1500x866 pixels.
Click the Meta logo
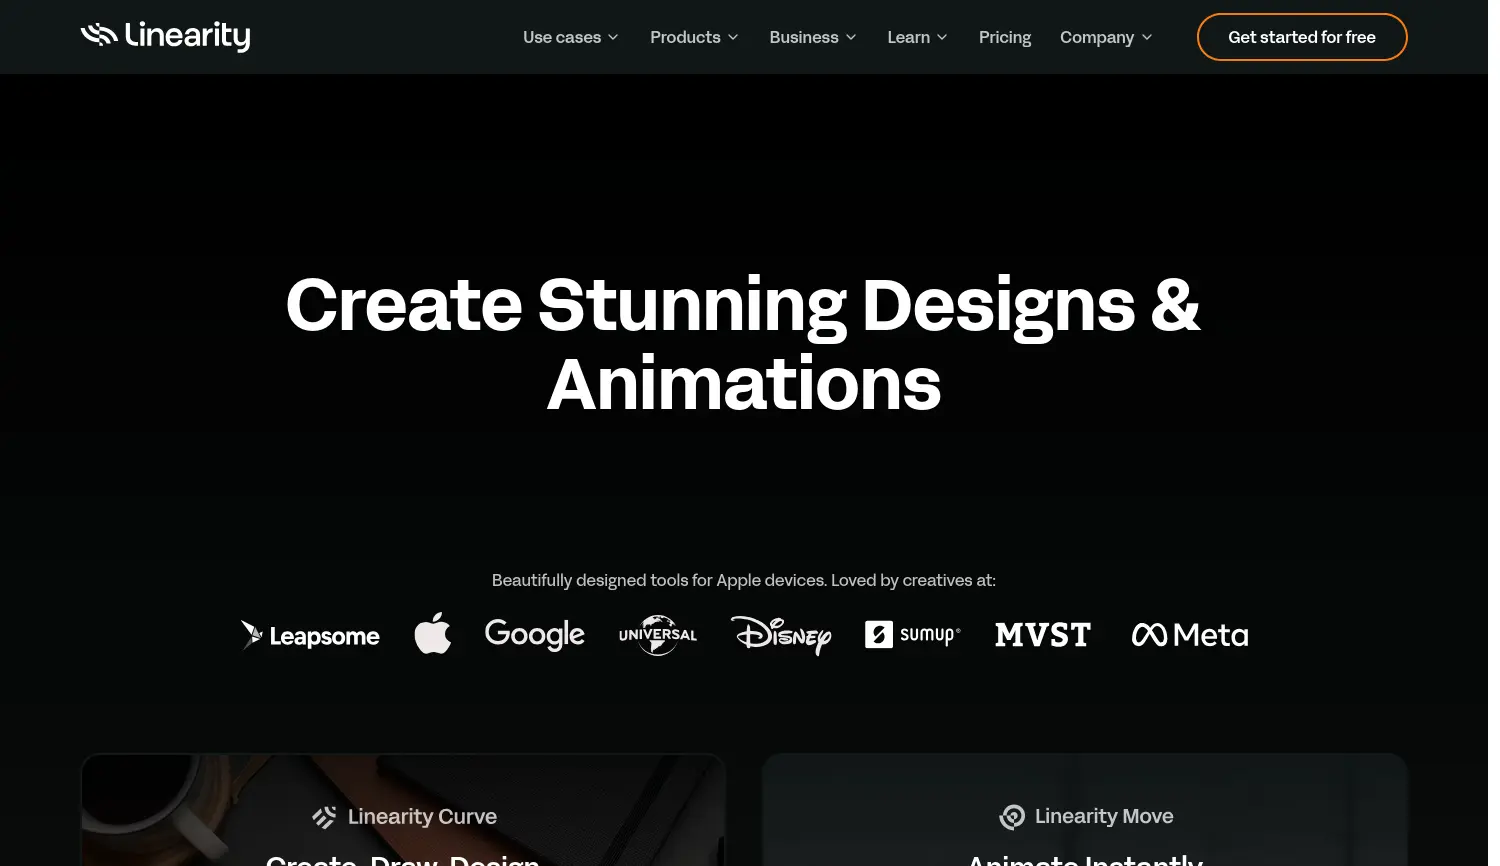point(1189,635)
